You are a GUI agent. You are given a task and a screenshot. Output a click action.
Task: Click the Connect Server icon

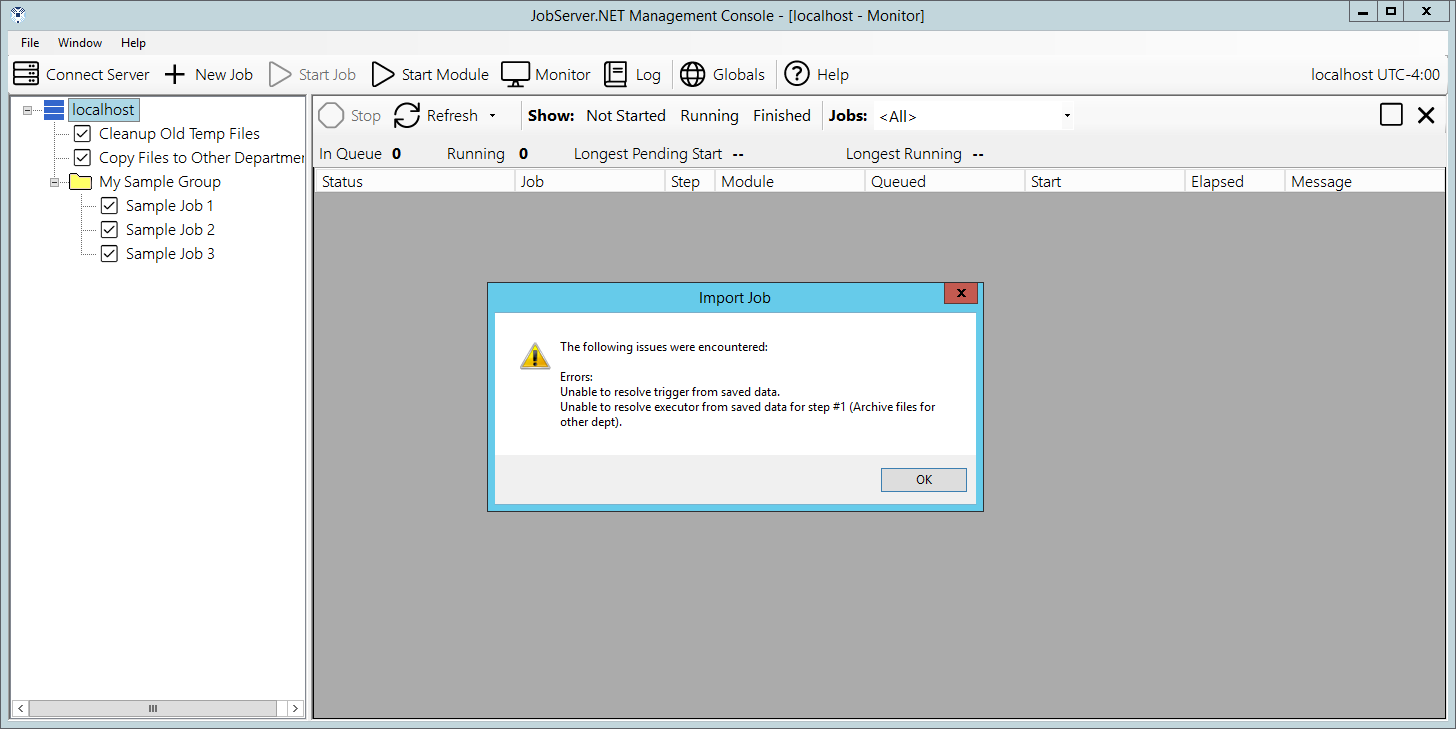tap(26, 74)
